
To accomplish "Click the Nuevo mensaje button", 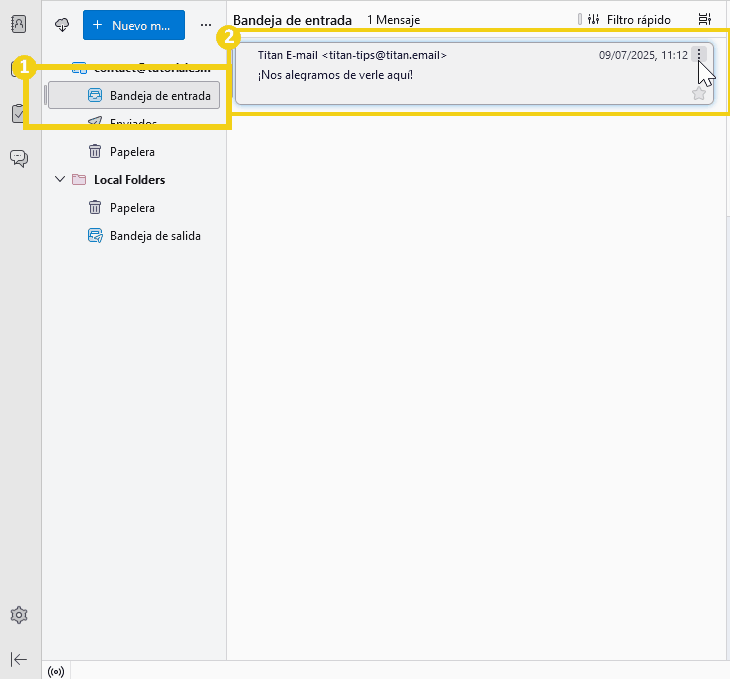I will click(x=133, y=24).
